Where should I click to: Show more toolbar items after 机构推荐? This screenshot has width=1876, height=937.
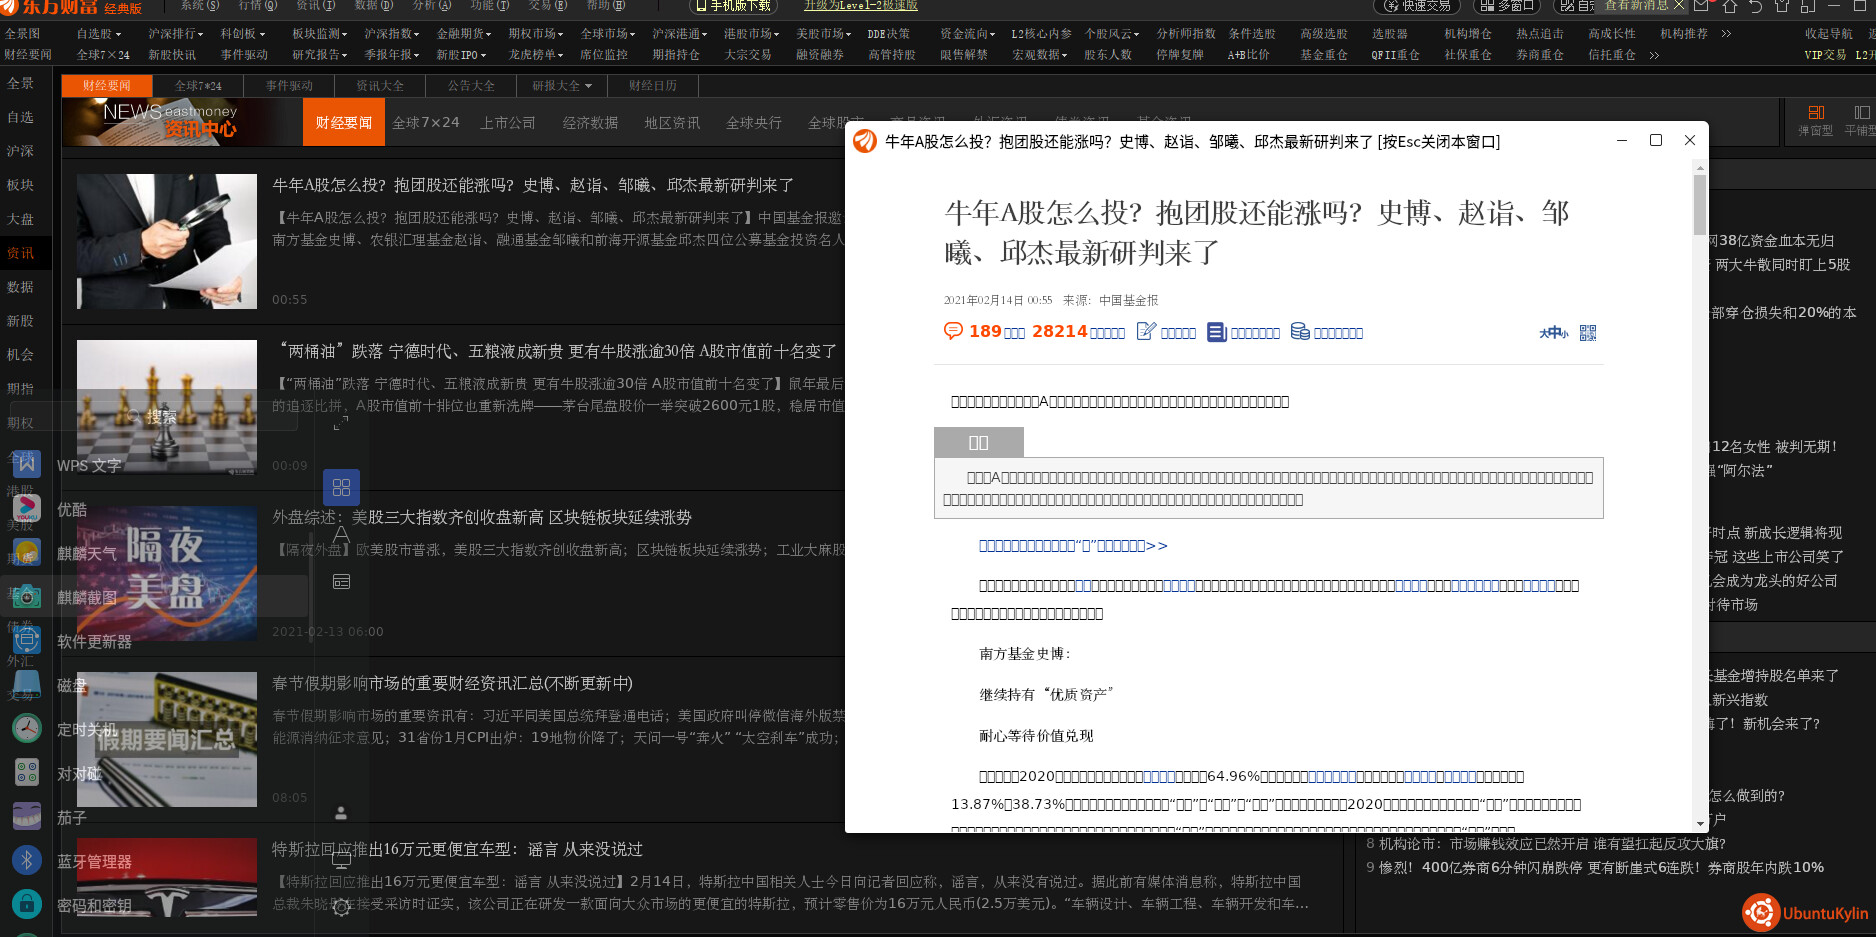coord(1726,34)
